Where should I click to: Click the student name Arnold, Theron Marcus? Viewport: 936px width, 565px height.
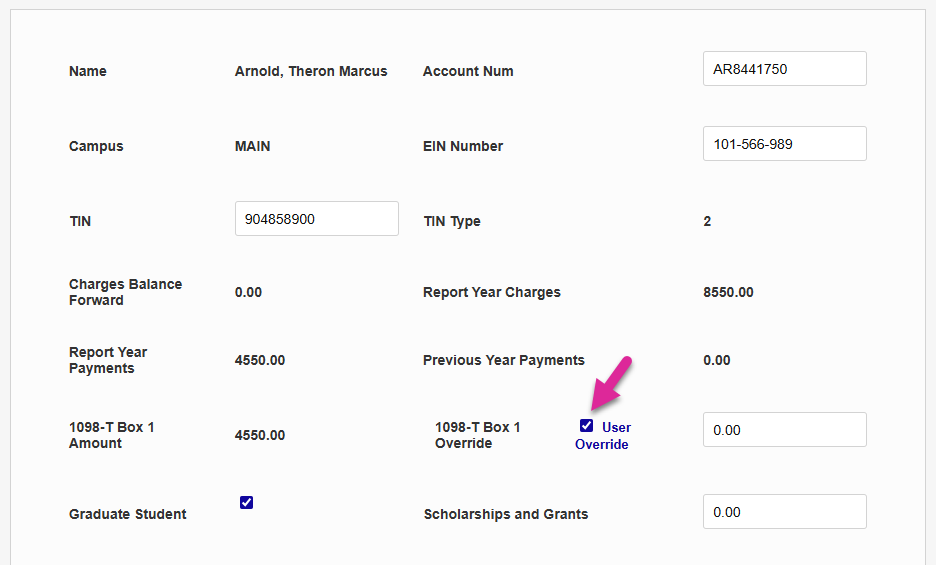(x=311, y=71)
